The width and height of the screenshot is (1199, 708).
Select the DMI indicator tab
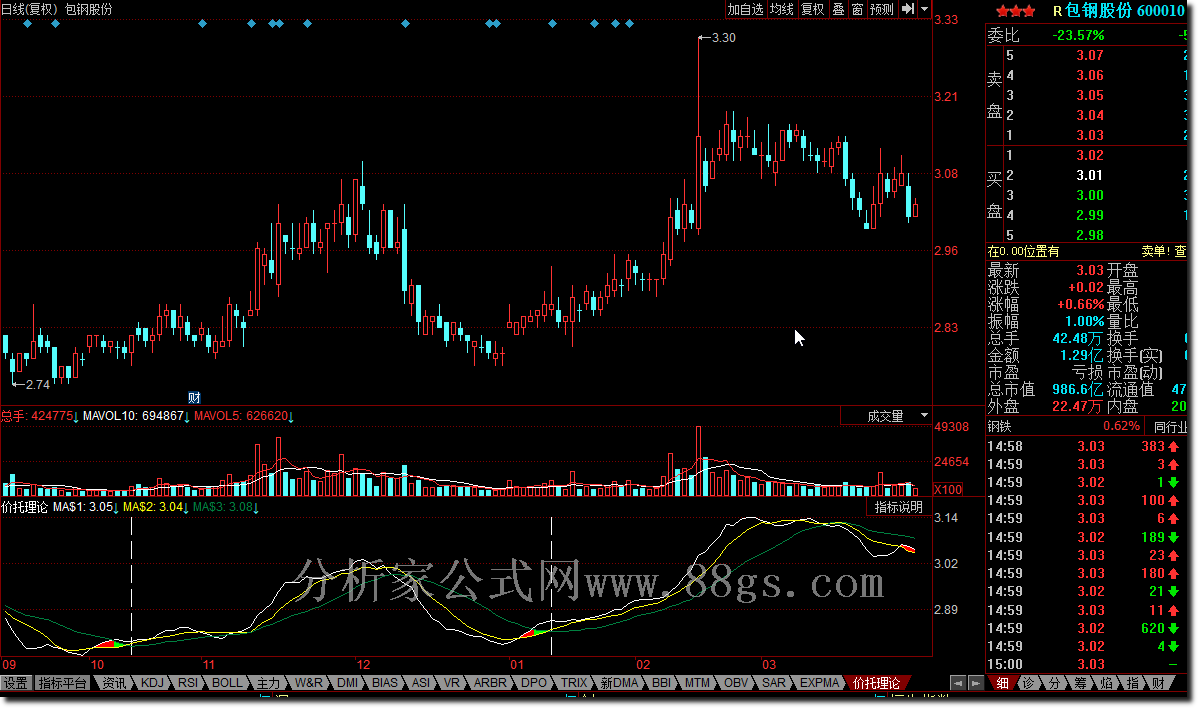point(348,683)
